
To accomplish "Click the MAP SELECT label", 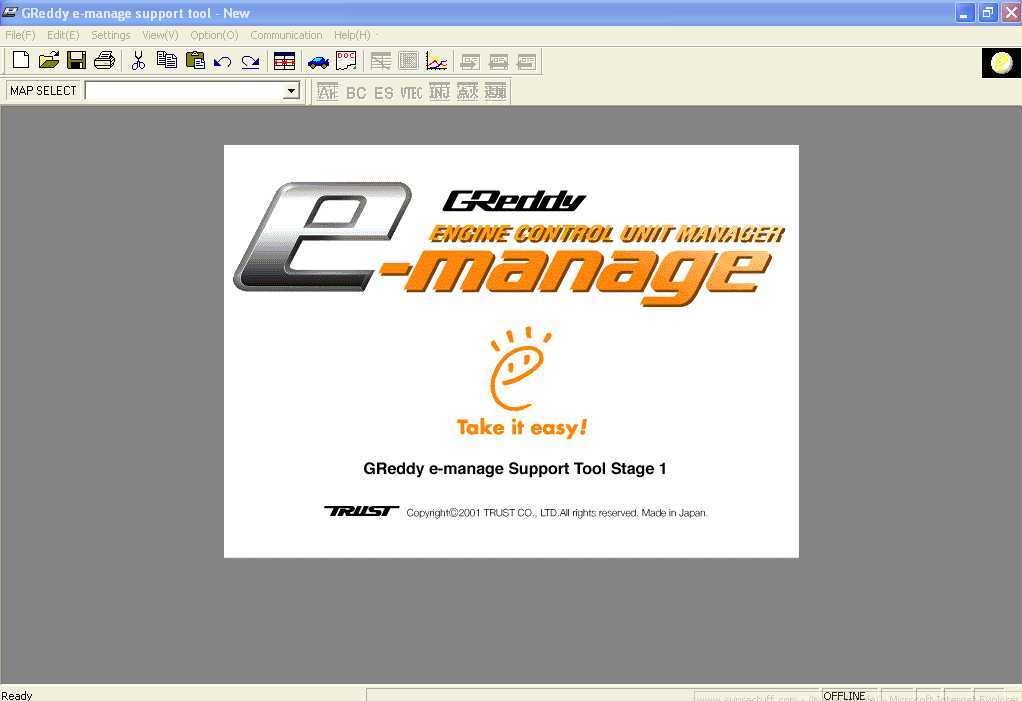I will pyautogui.click(x=43, y=91).
